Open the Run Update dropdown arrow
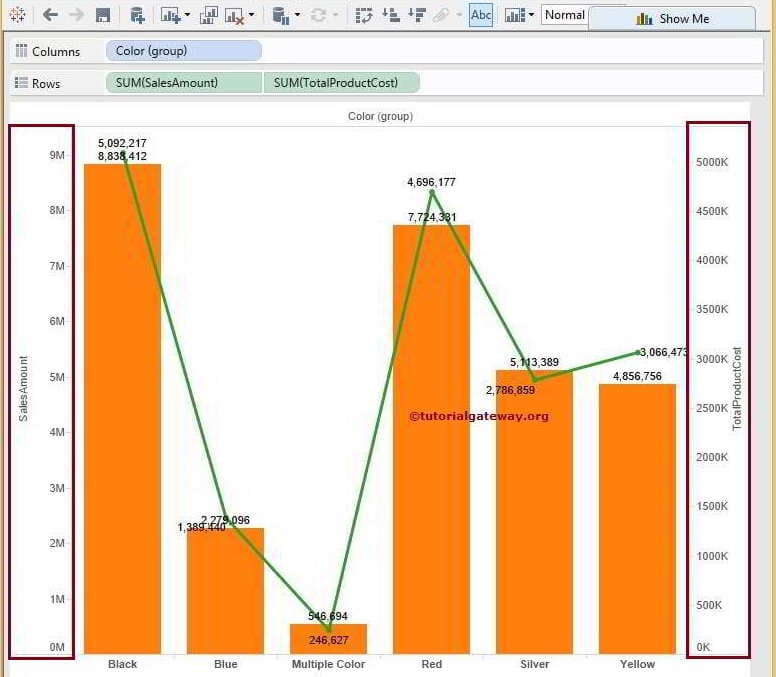Viewport: 776px width, 677px height. tap(336, 15)
